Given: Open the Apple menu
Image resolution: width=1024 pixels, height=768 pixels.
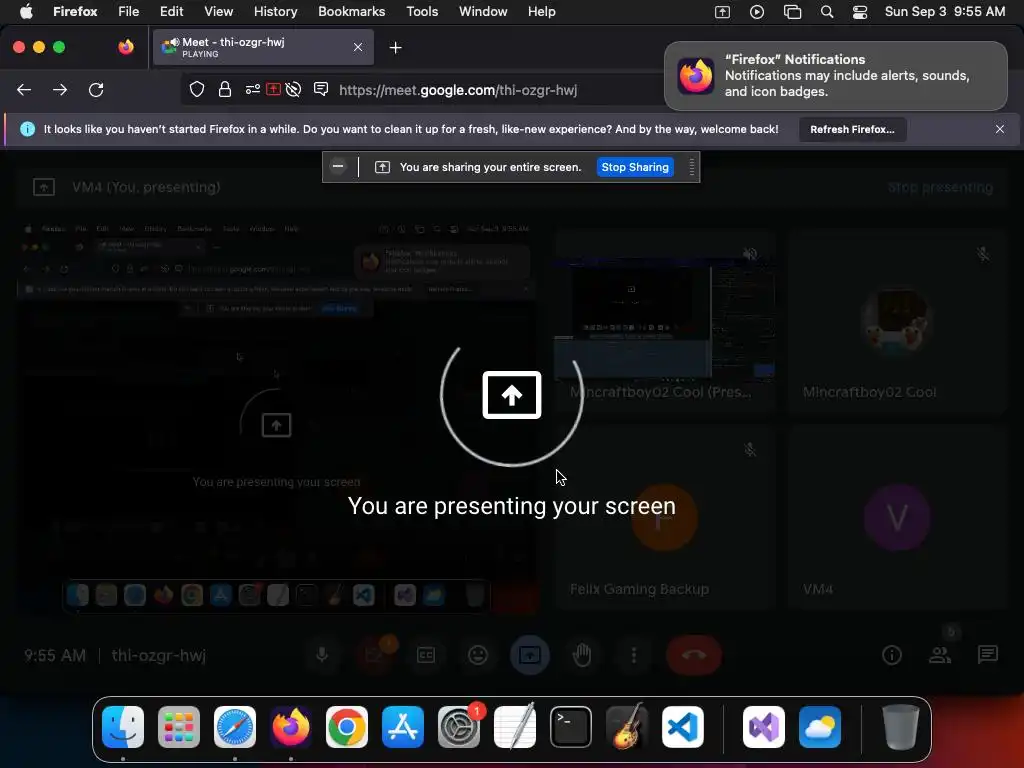Looking at the screenshot, I should (x=25, y=12).
